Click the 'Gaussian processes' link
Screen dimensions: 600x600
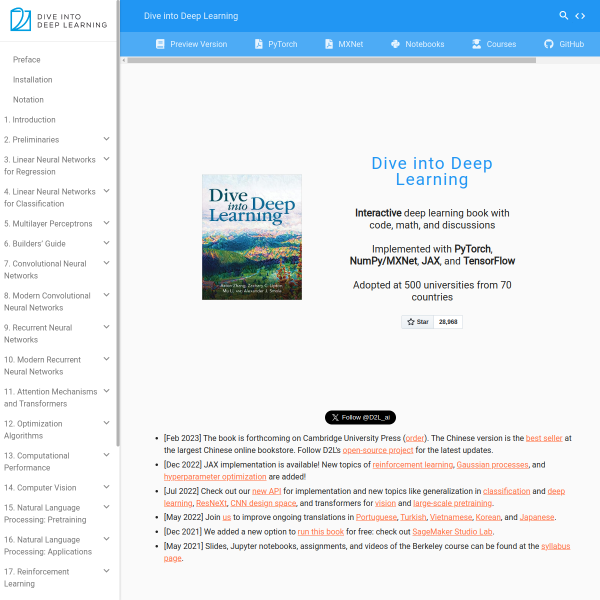click(492, 465)
